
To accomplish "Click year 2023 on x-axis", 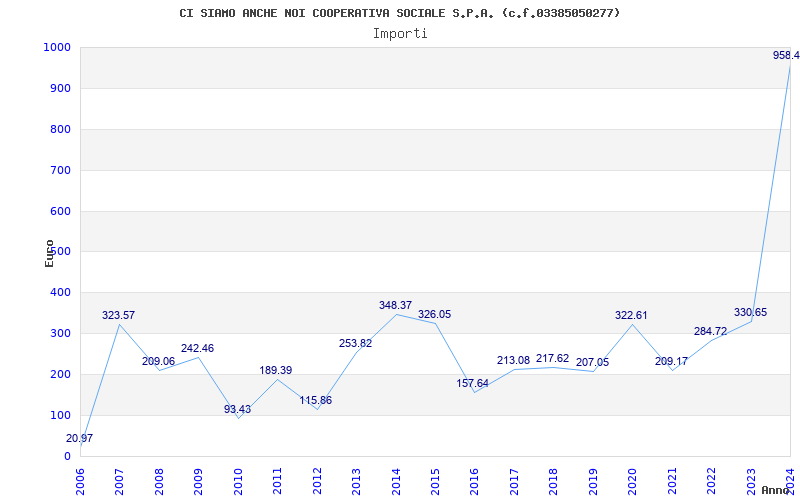I will (x=751, y=482).
